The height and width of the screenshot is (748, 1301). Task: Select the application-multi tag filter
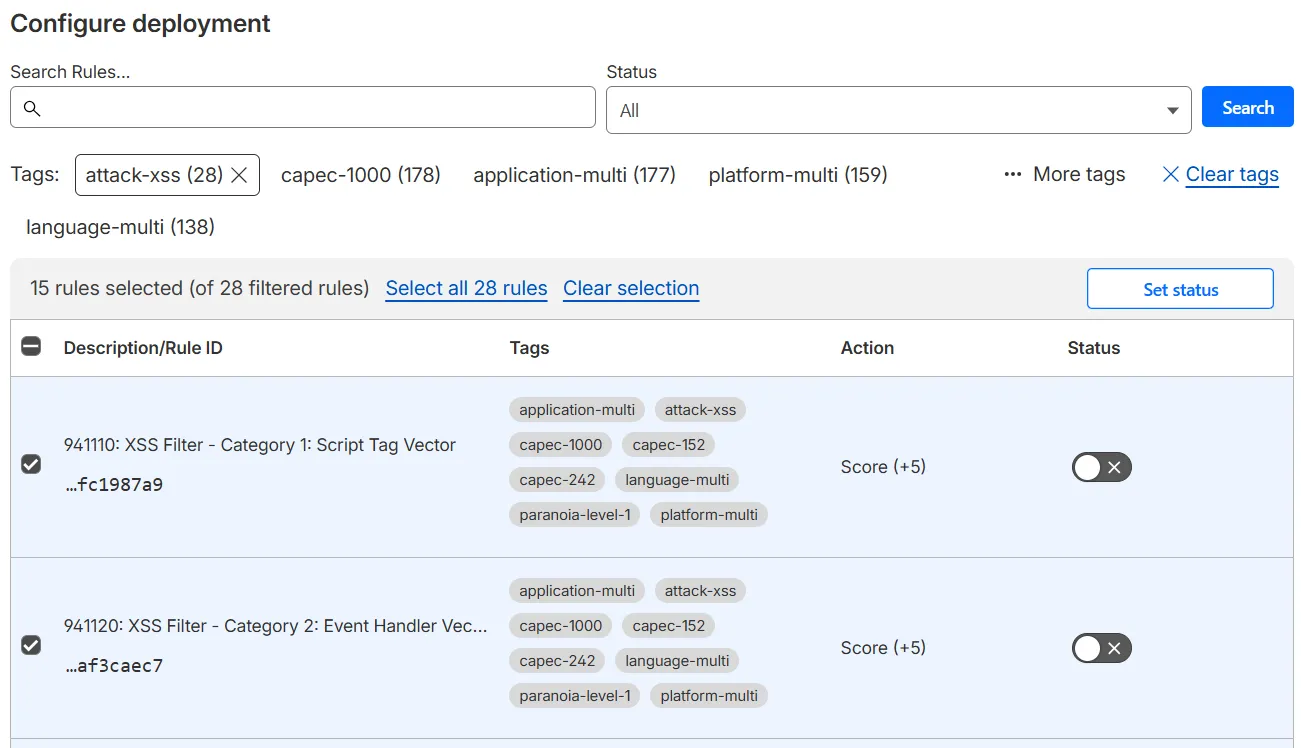click(x=574, y=174)
